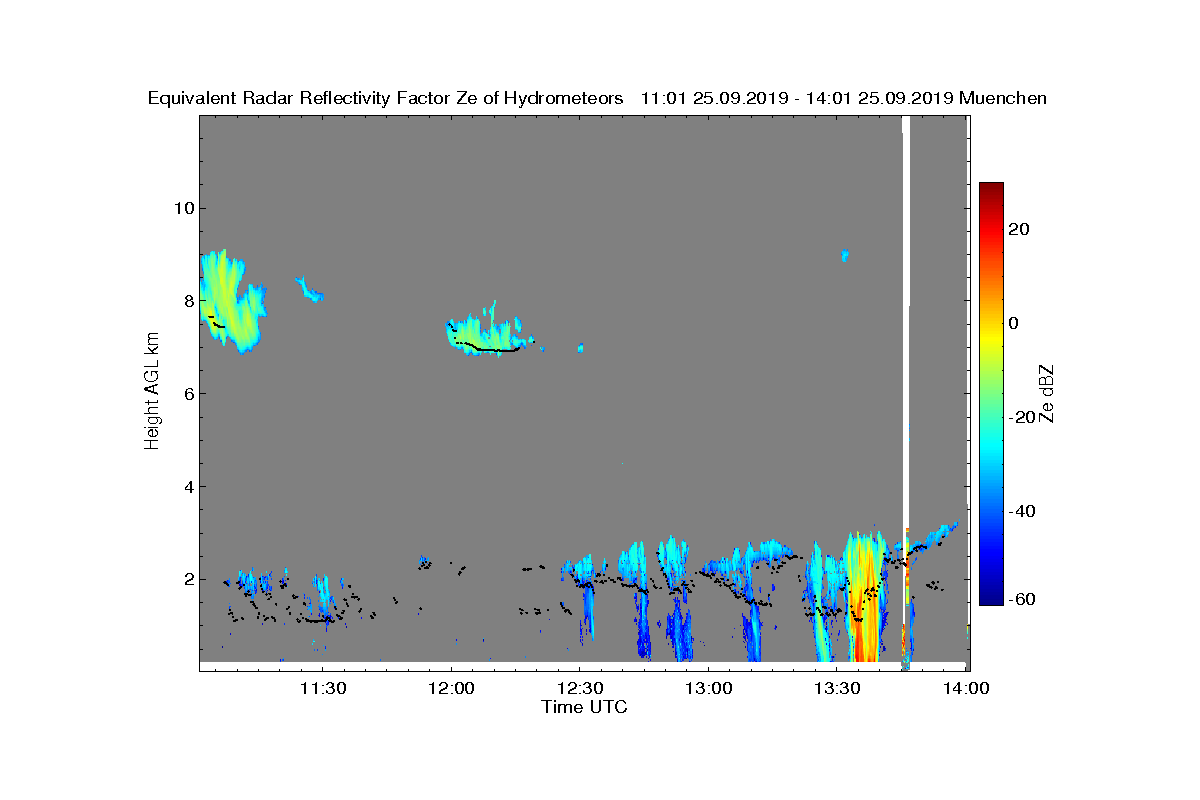Click the '13:00' time tick label
The width and height of the screenshot is (1200, 800).
708,689
